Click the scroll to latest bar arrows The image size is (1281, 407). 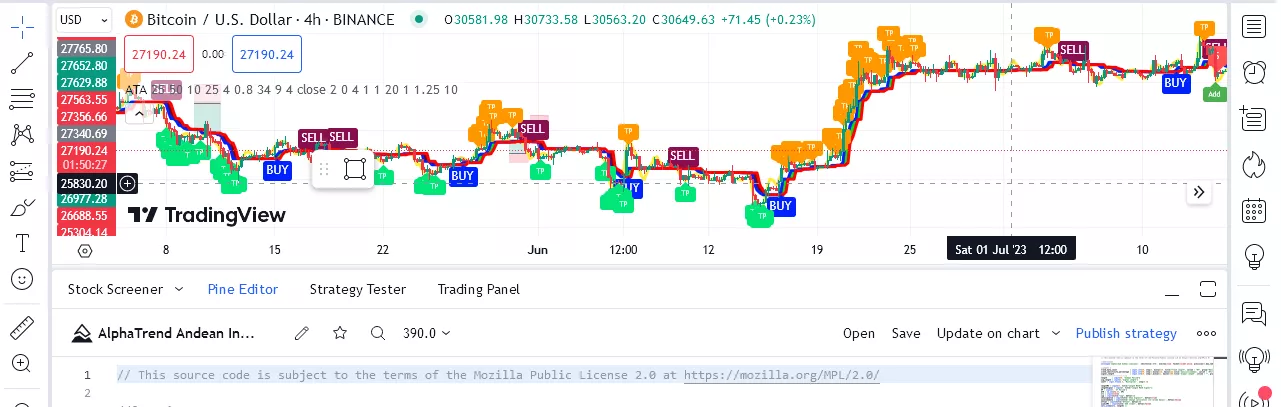tap(1199, 192)
